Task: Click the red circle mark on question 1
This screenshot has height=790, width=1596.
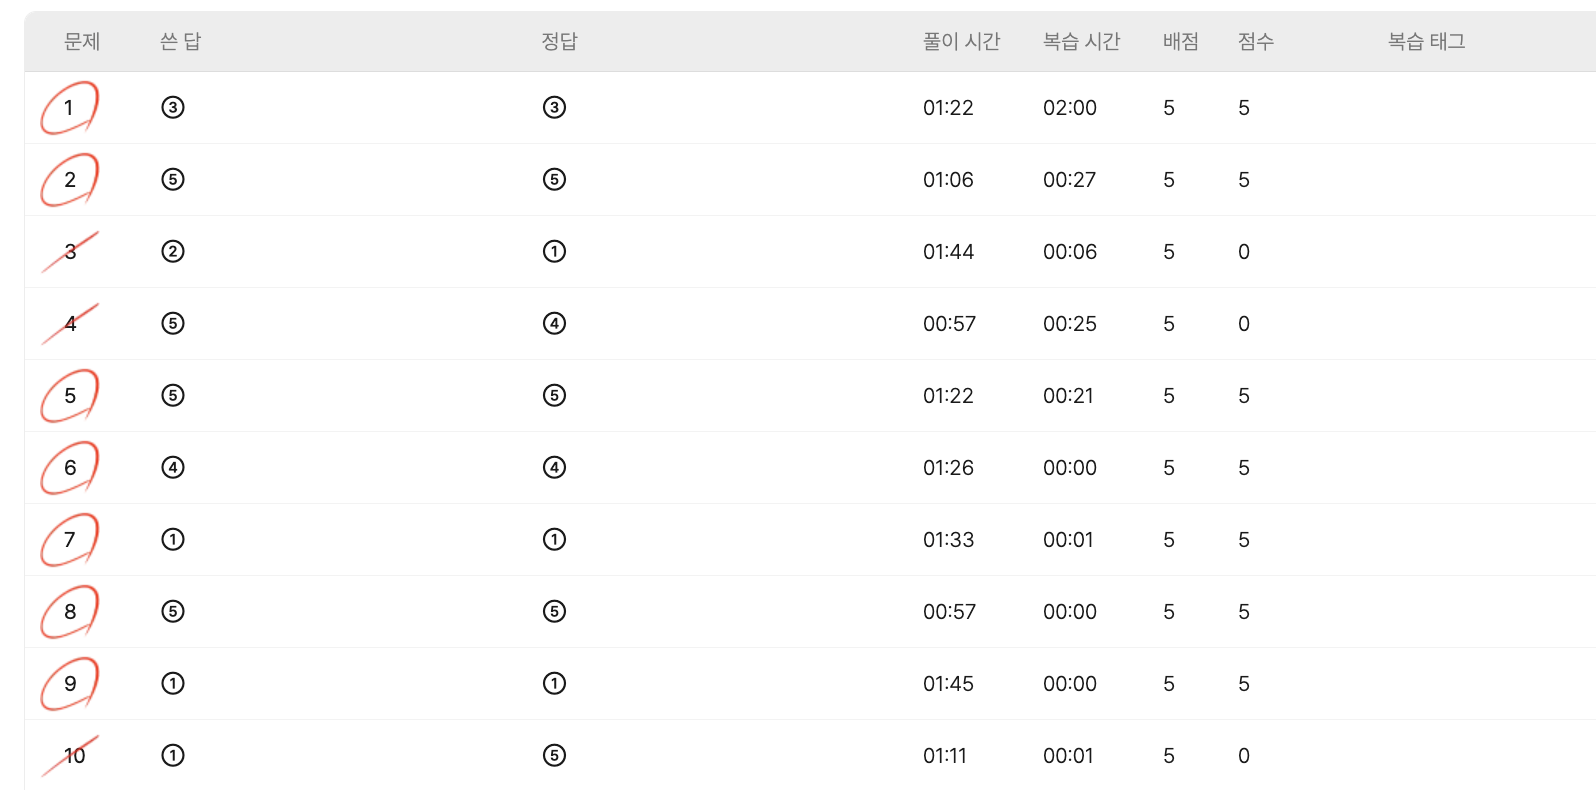Action: pos(69,107)
